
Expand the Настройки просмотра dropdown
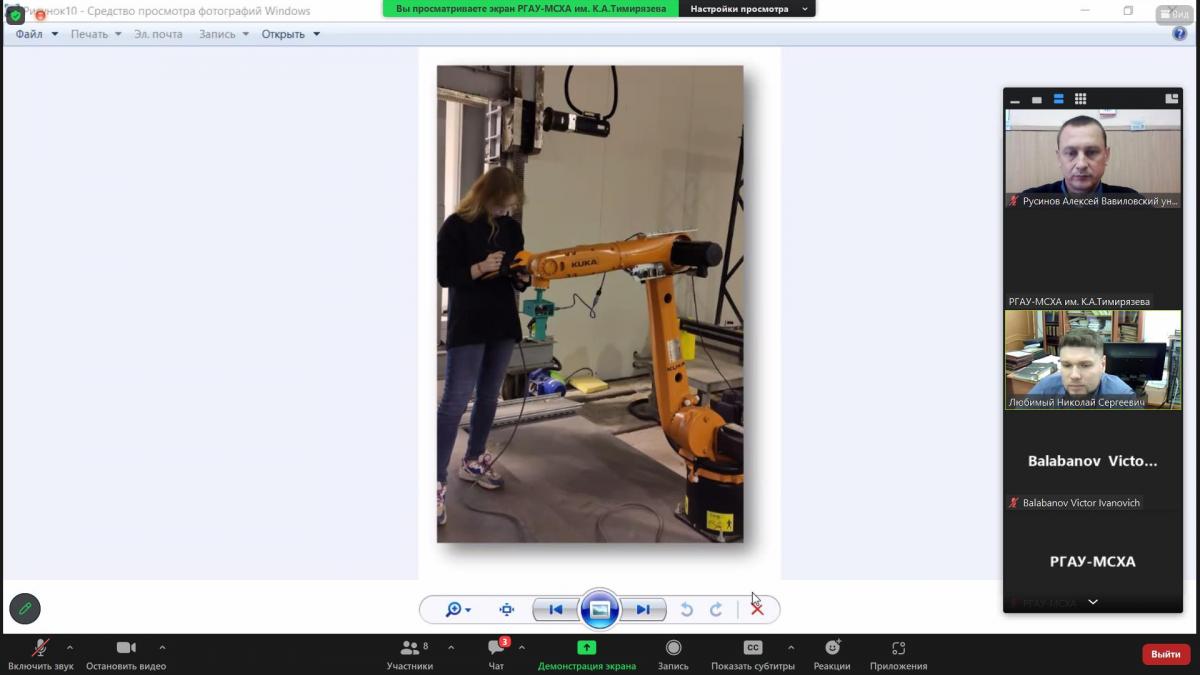[x=746, y=9]
